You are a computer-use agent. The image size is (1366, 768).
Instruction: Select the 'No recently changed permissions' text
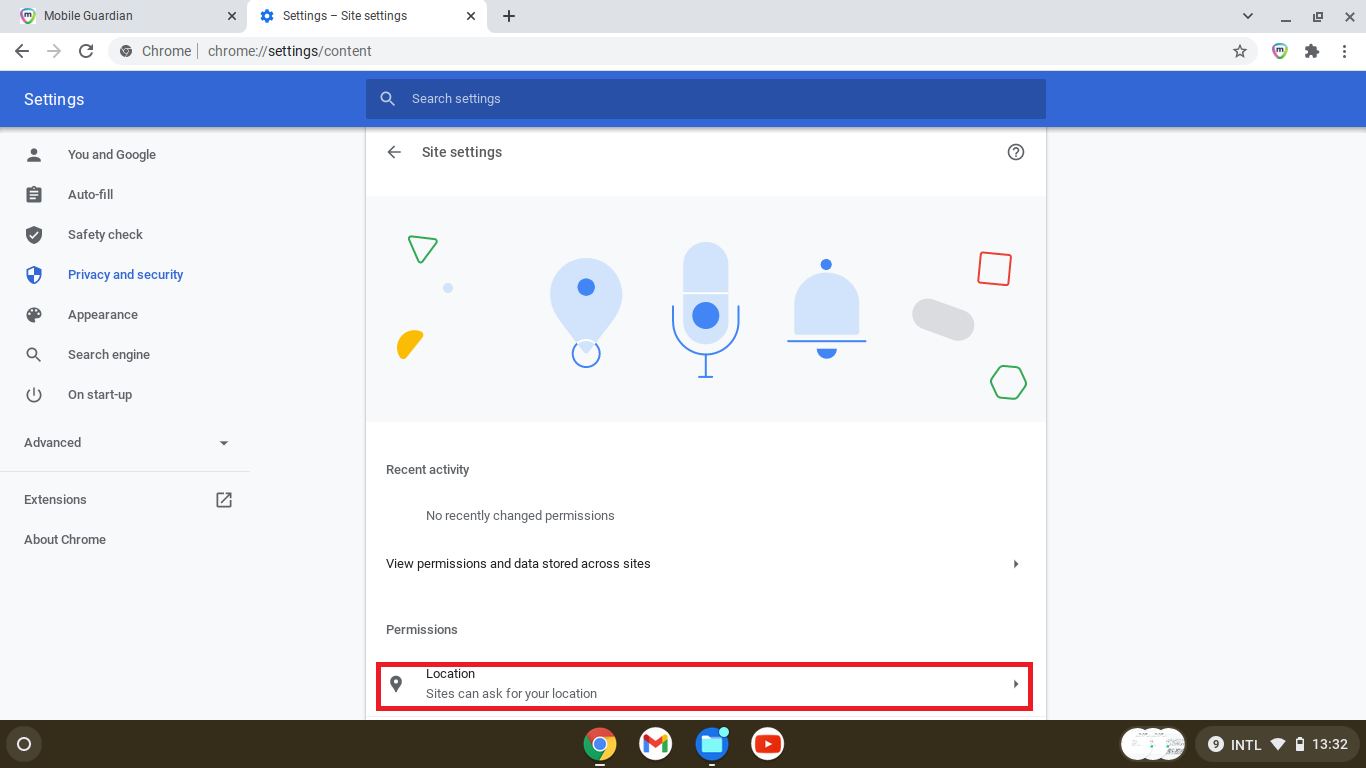(x=520, y=516)
